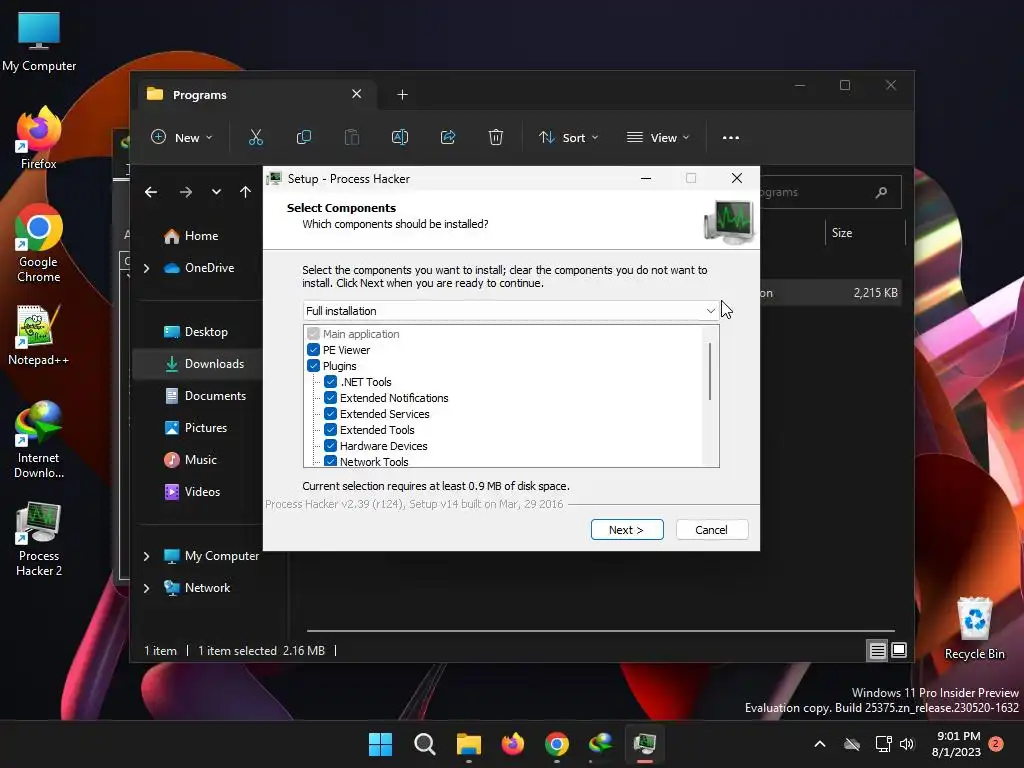Click the Cut scissors icon in File Explorer
The image size is (1024, 768).
255,138
